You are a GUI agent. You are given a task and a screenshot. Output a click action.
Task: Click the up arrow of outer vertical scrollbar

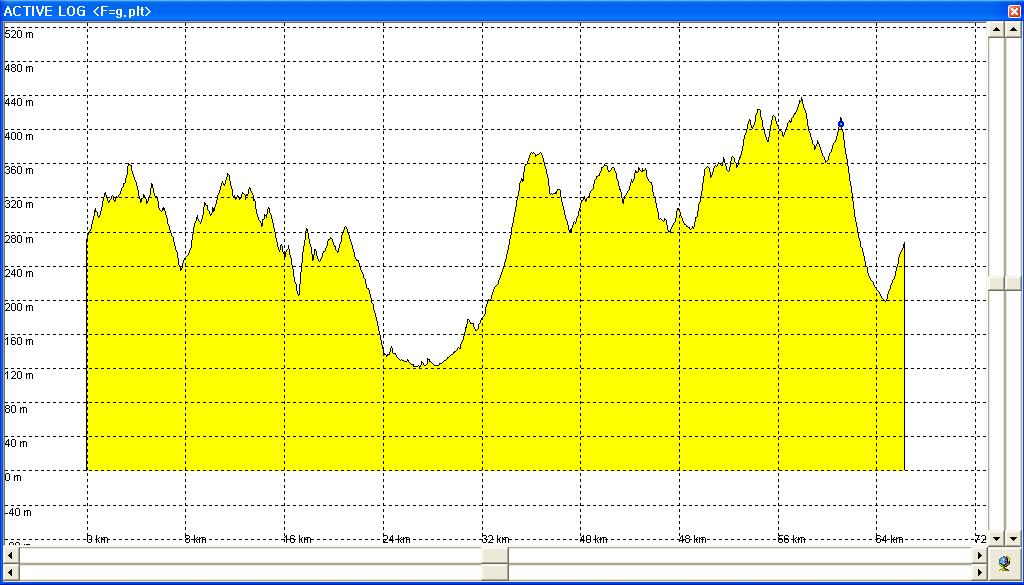coord(1012,30)
